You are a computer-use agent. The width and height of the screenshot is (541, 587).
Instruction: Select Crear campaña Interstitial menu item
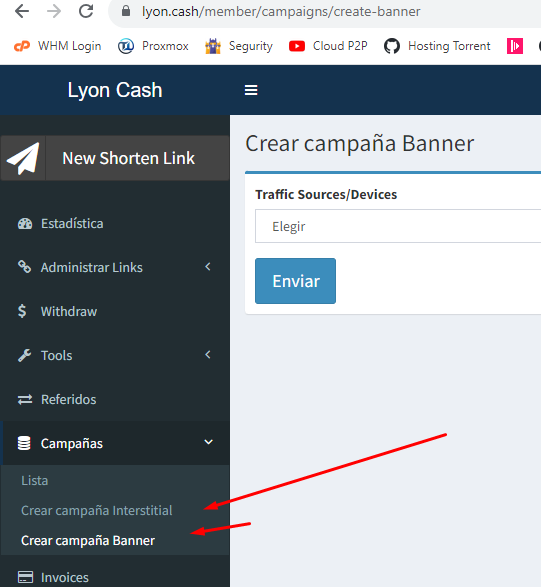pyautogui.click(x=97, y=511)
